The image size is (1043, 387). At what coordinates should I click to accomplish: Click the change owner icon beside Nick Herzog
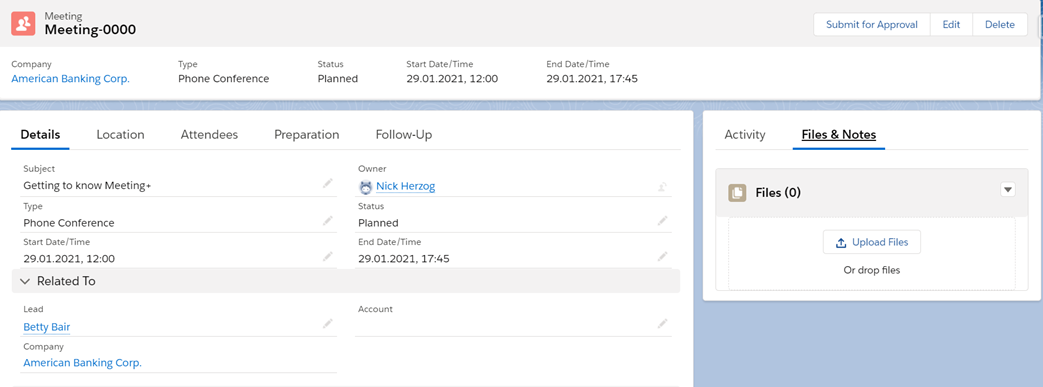pyautogui.click(x=663, y=187)
